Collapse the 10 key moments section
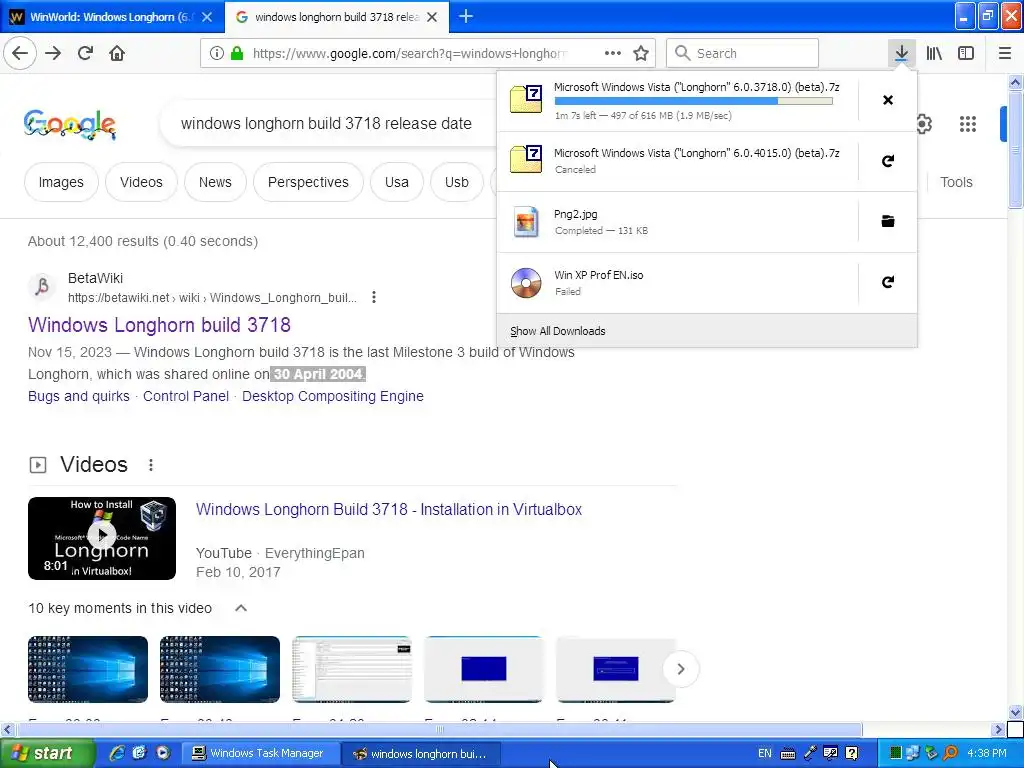The width and height of the screenshot is (1024, 768). pos(241,608)
